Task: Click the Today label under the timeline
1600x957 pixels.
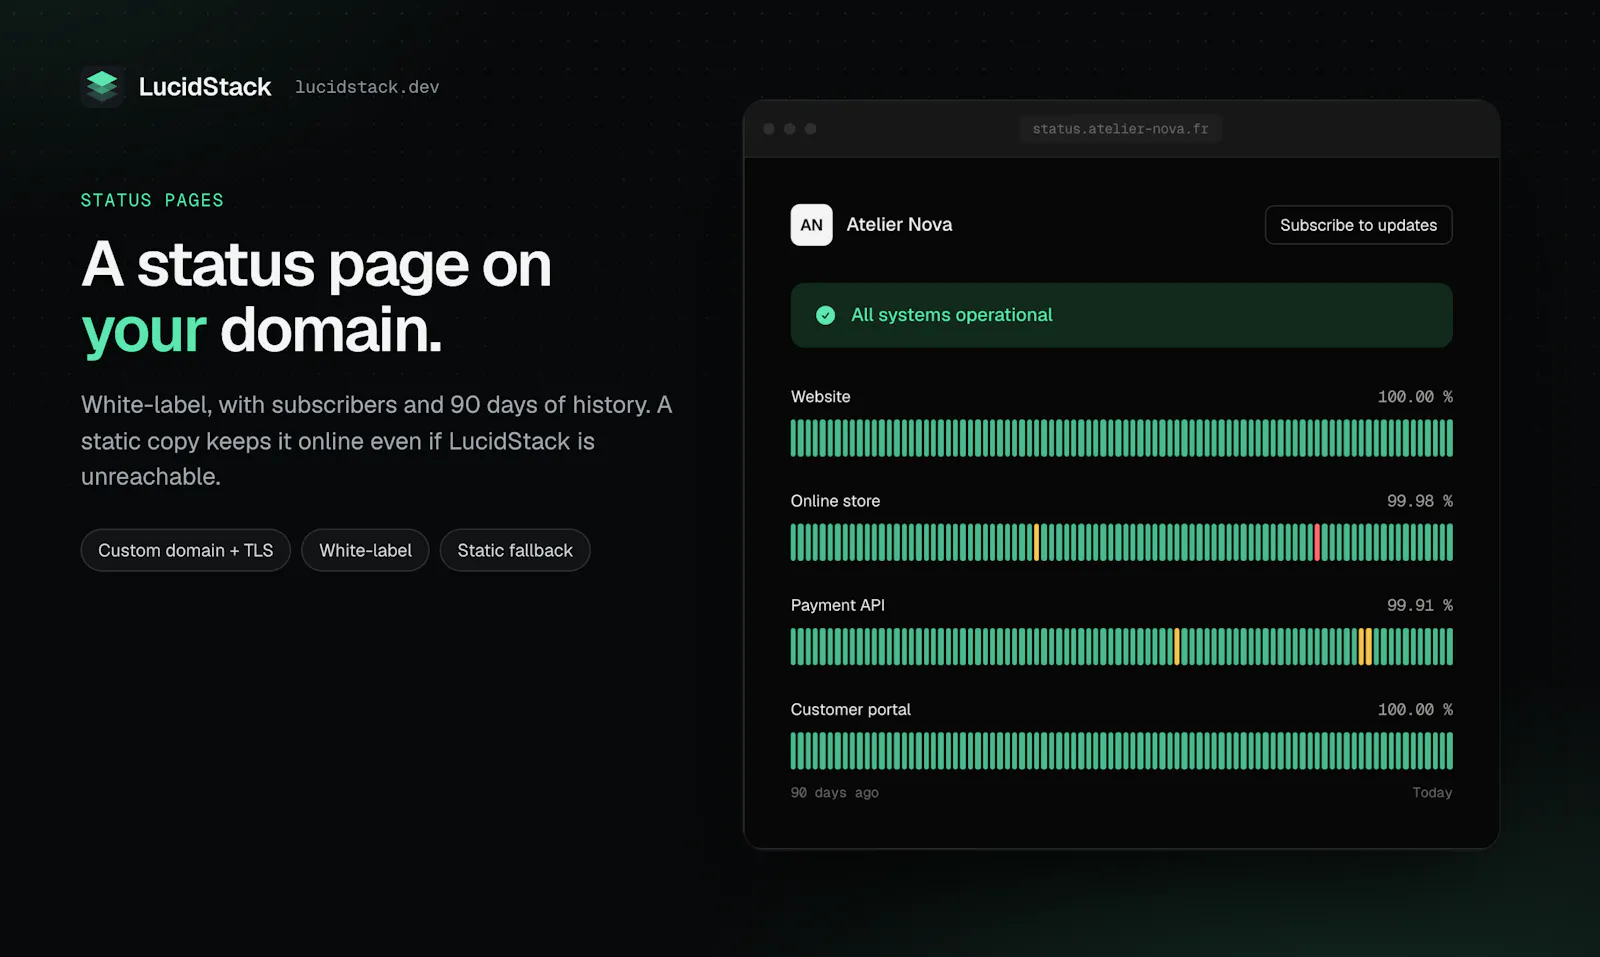Action: [1432, 792]
